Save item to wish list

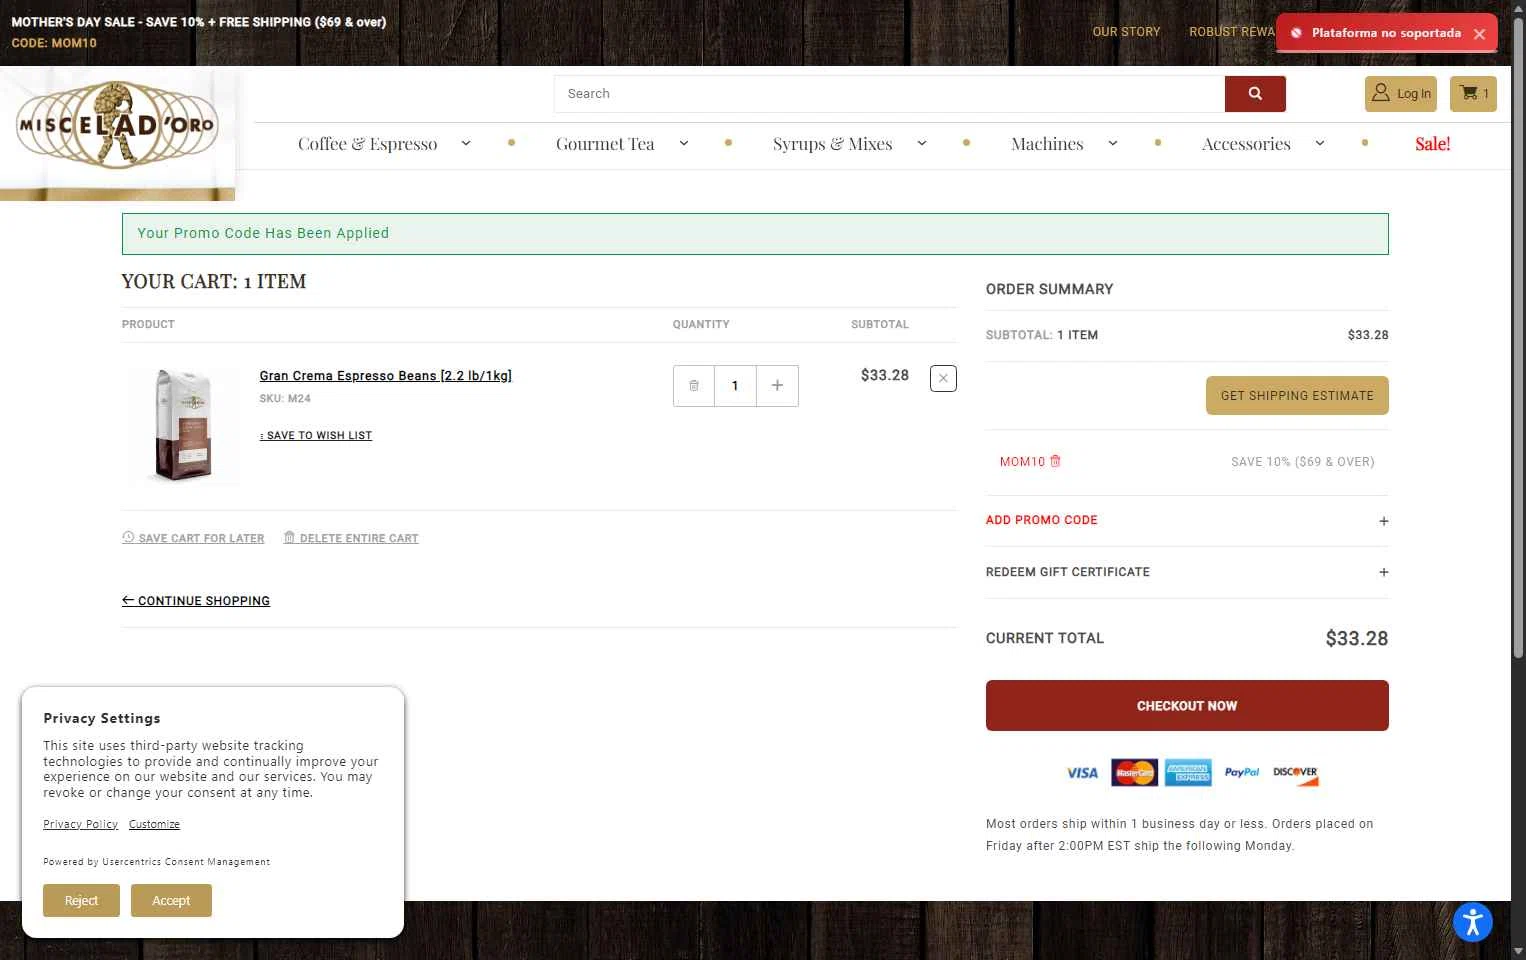click(x=316, y=436)
